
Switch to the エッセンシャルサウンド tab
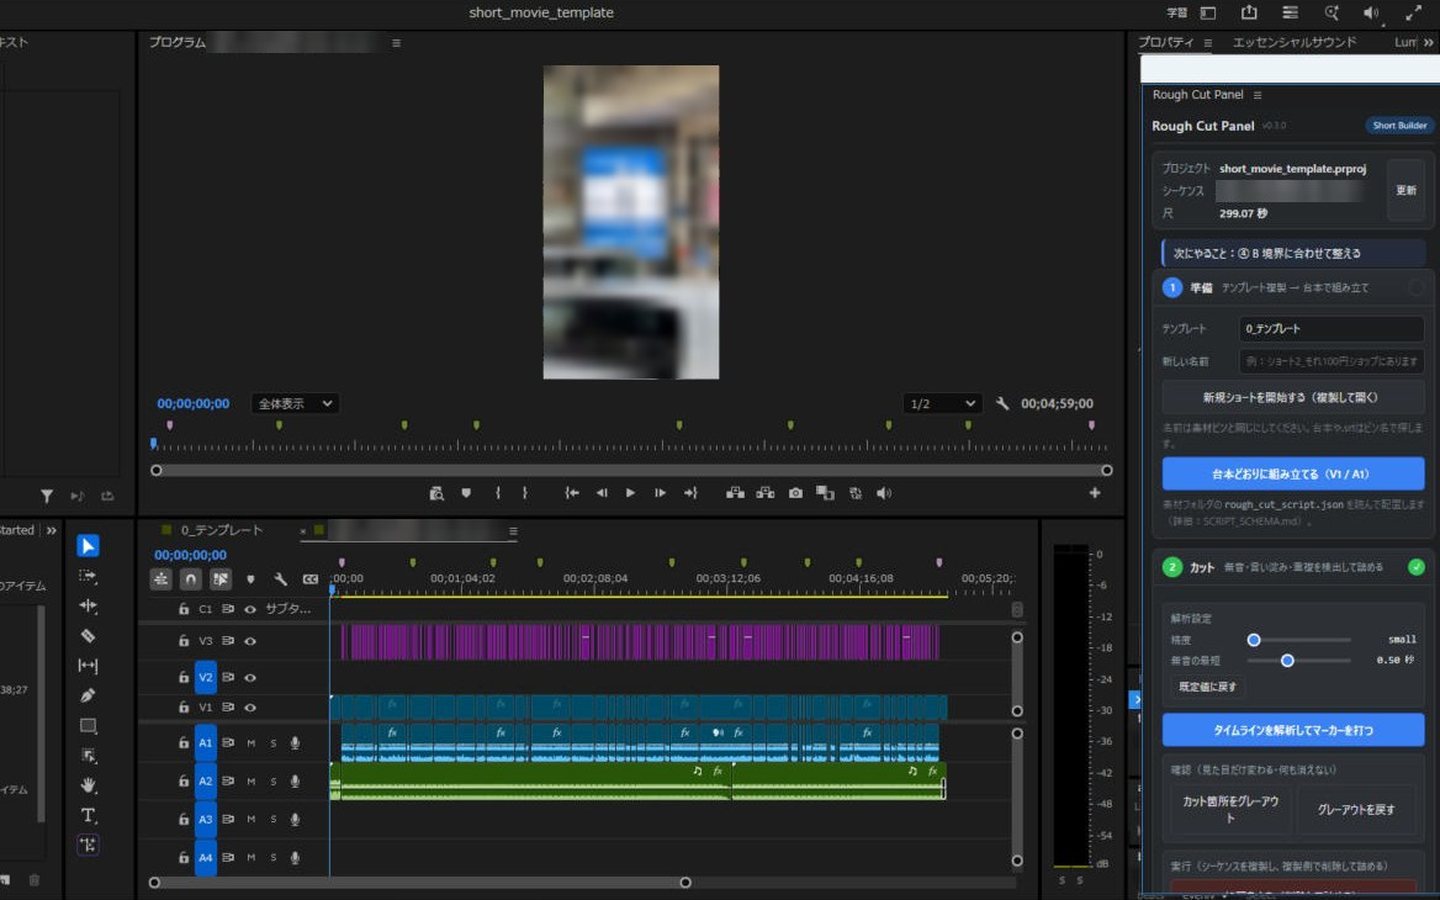[x=1294, y=42]
